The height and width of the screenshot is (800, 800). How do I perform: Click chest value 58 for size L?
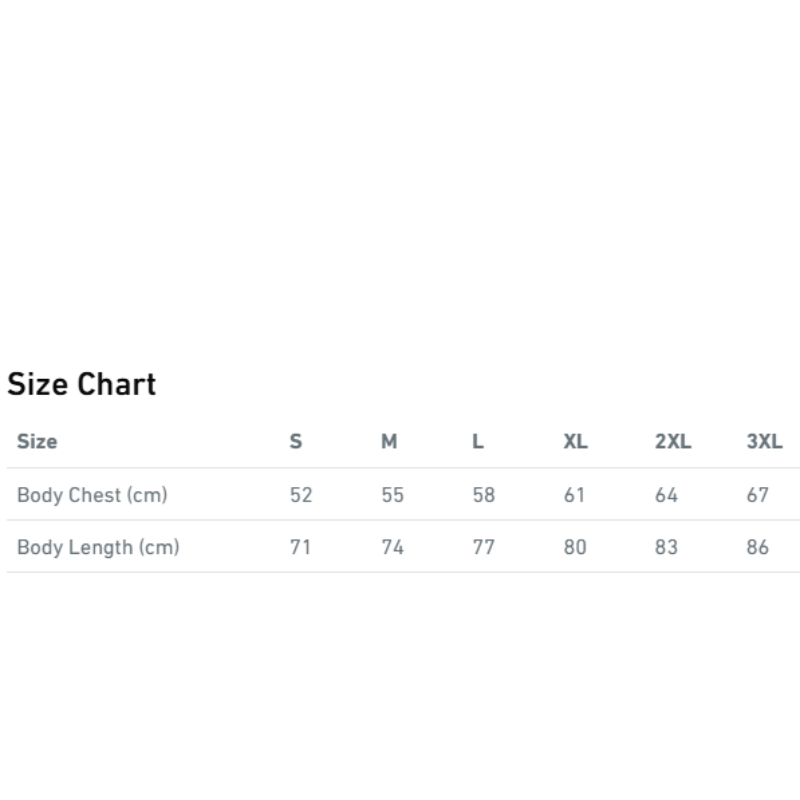point(484,495)
